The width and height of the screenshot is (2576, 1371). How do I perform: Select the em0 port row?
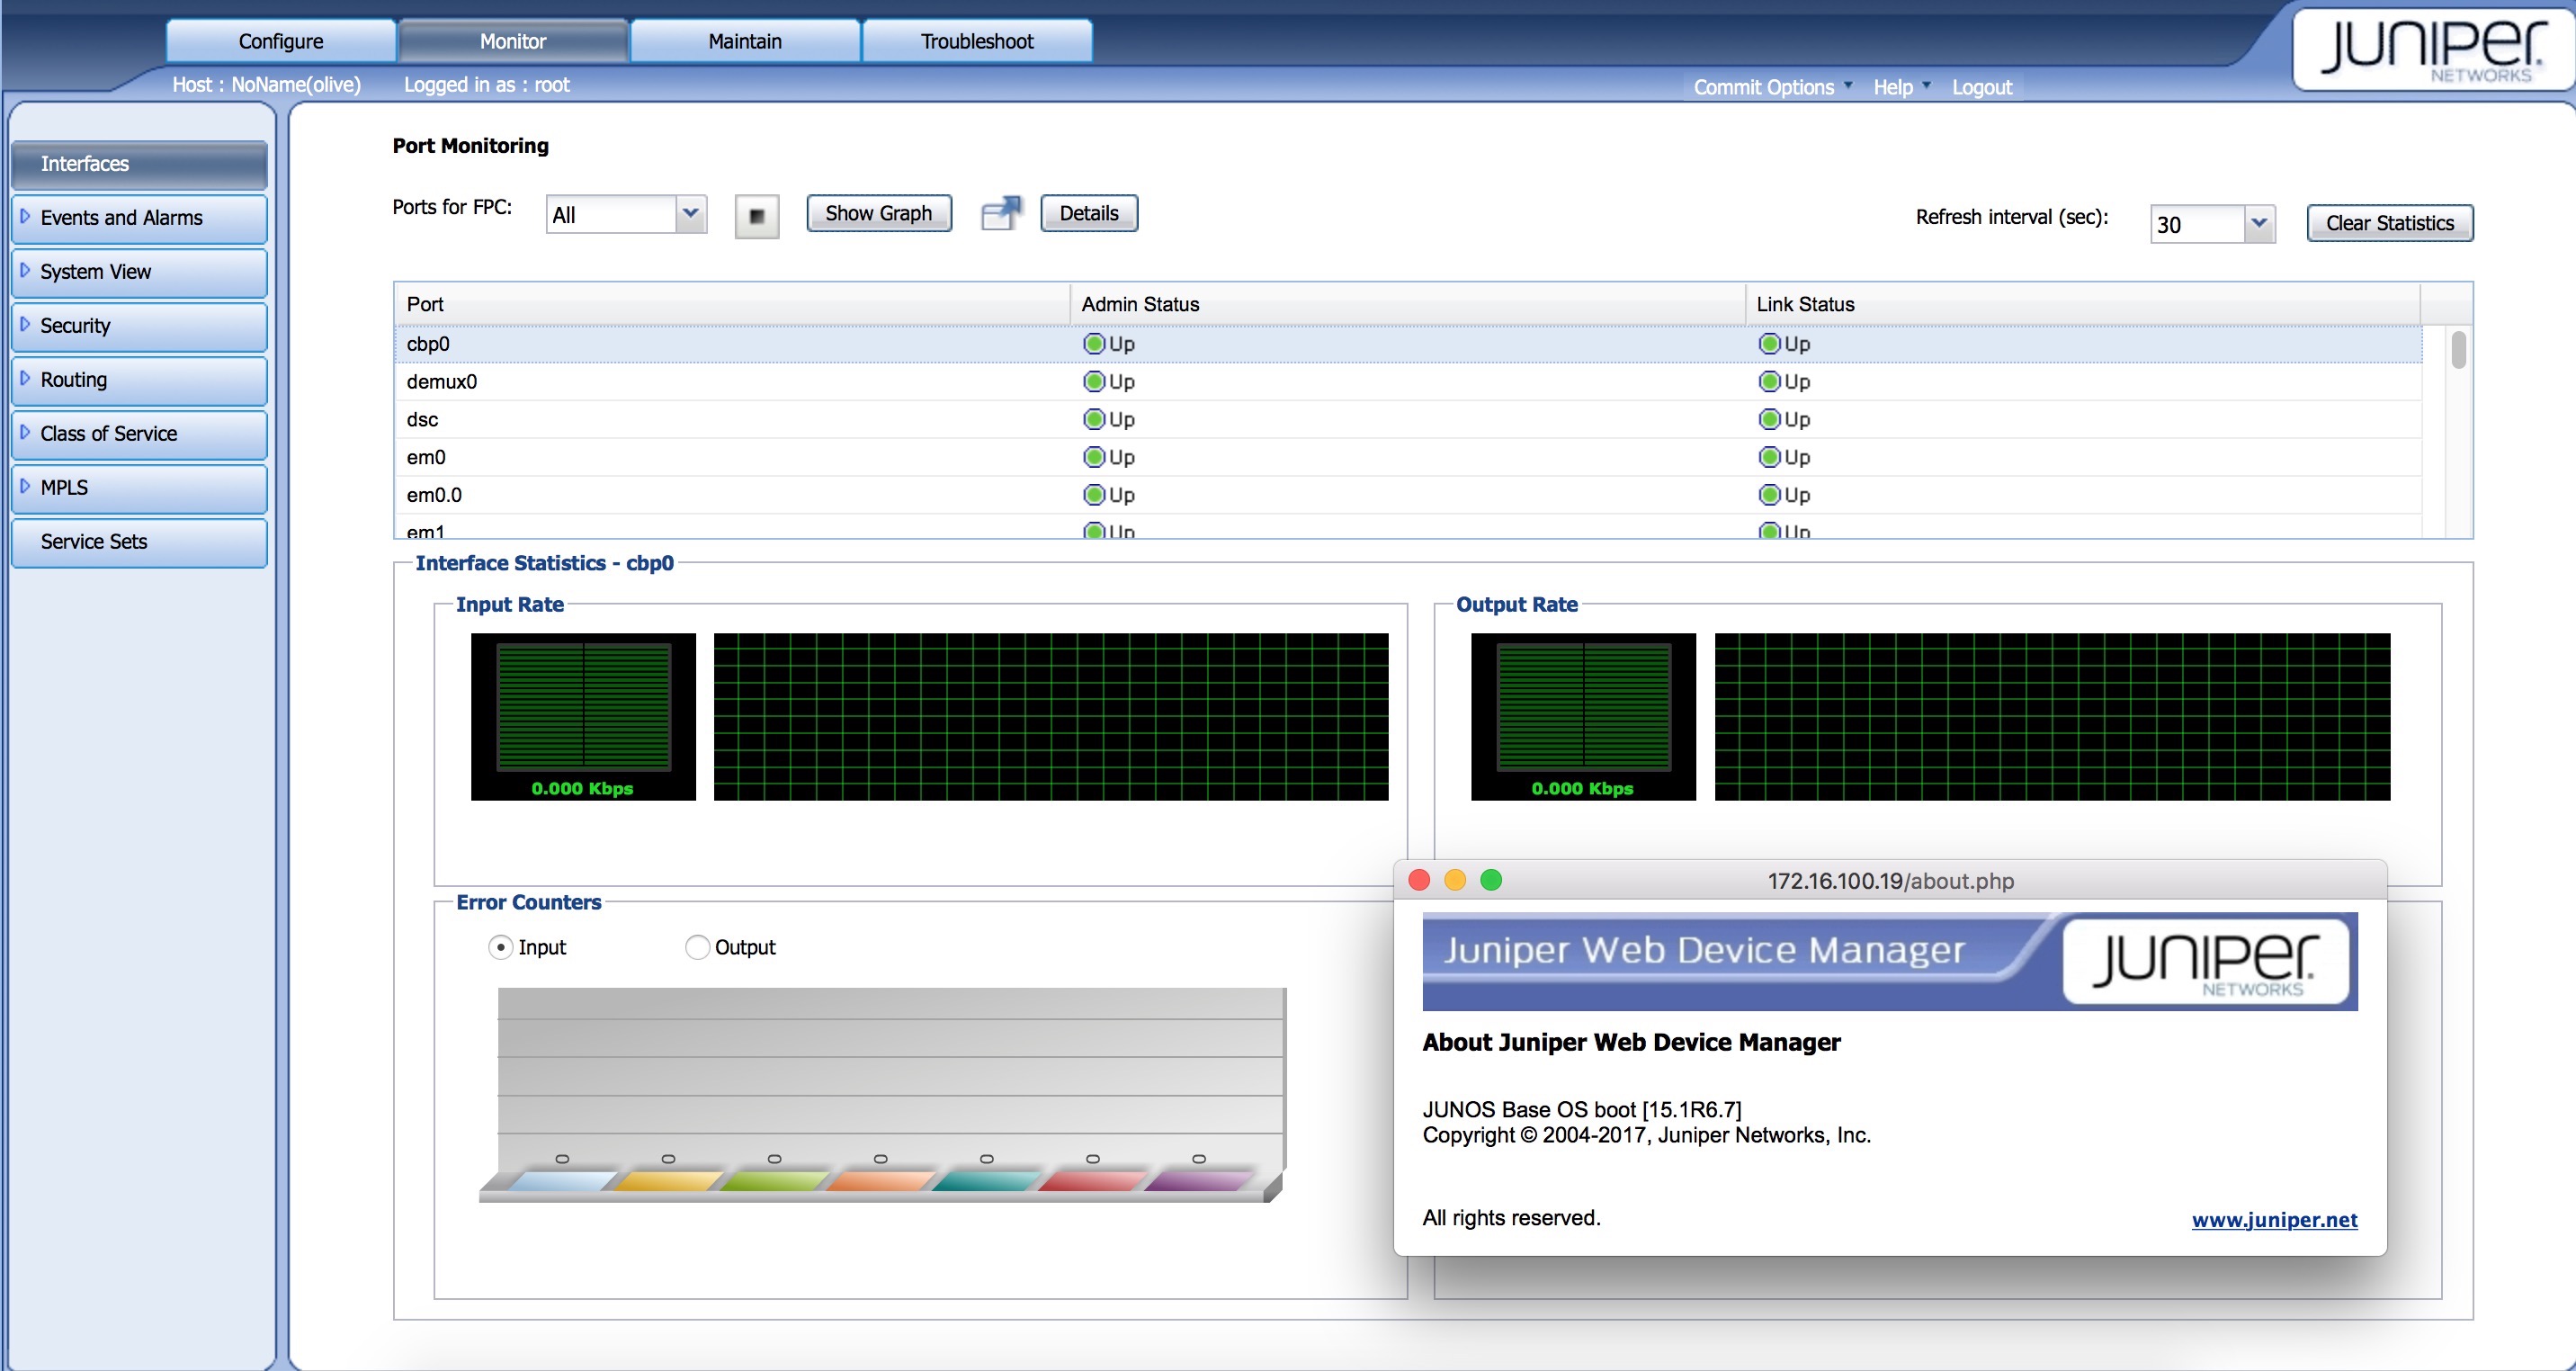tap(1408, 457)
